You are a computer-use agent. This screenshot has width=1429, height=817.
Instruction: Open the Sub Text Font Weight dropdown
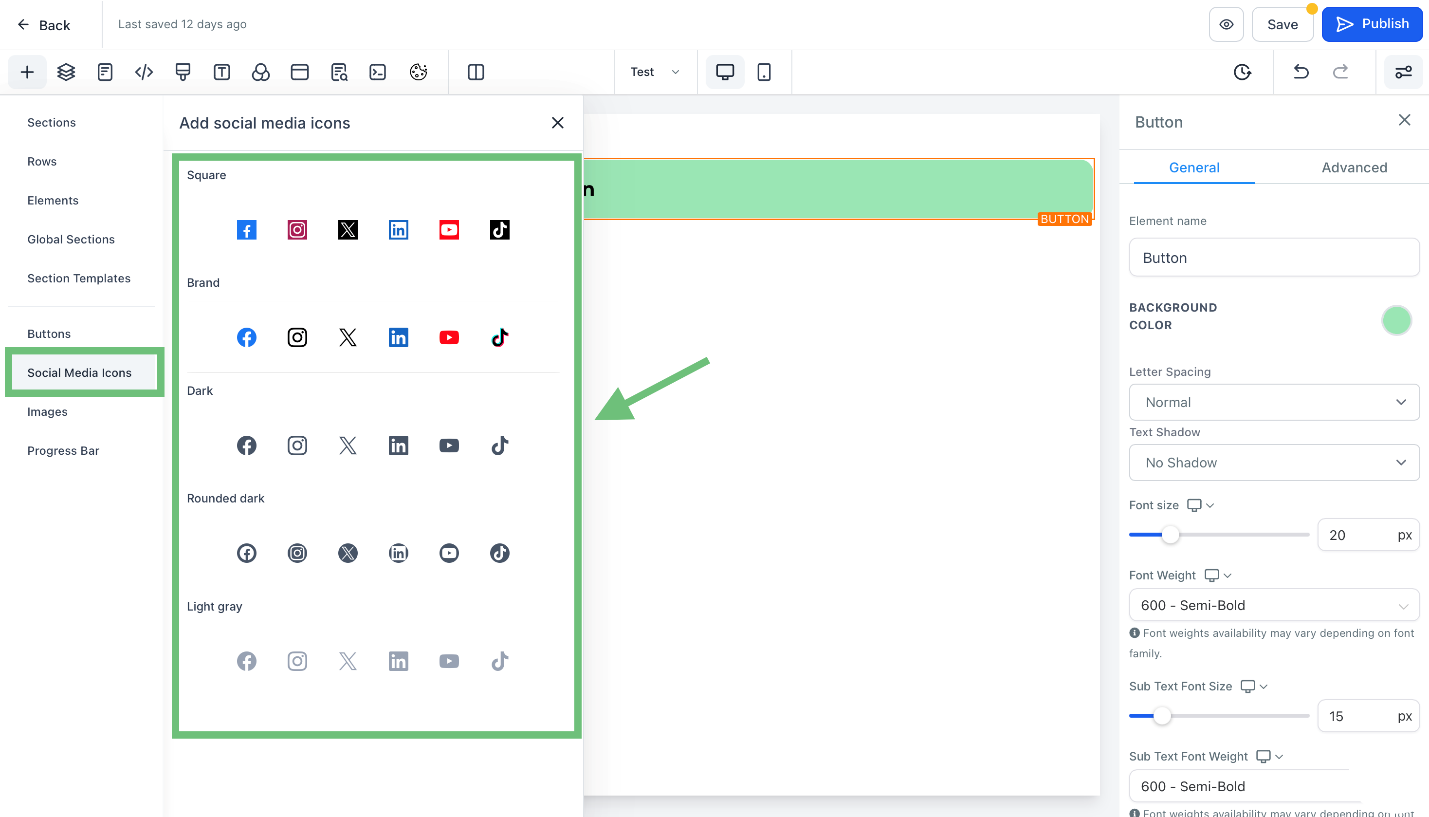(x=1274, y=786)
